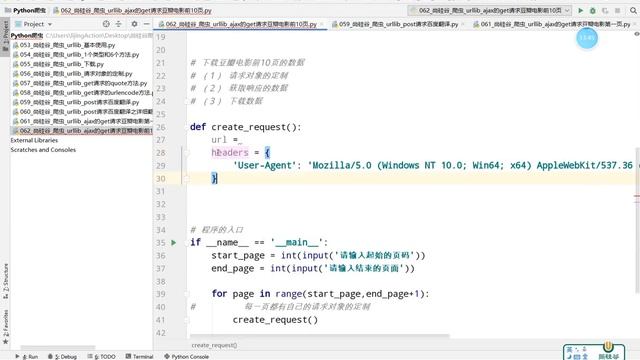
Task: Click the red error stripe mark on right
Action: coord(637,196)
